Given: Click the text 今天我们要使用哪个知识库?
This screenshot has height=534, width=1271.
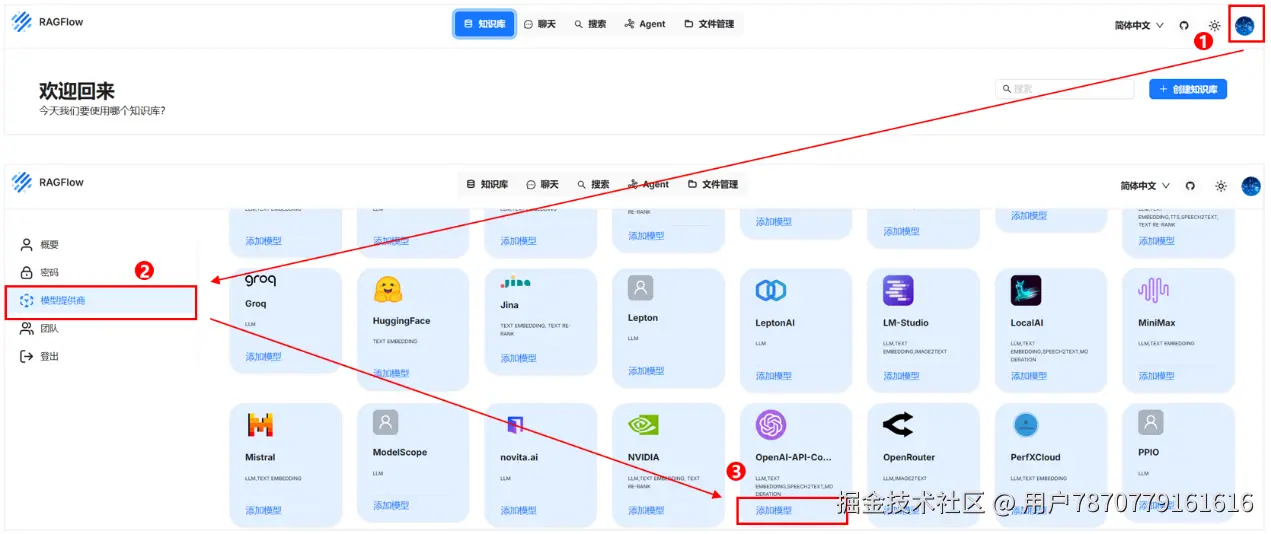Looking at the screenshot, I should 102,111.
